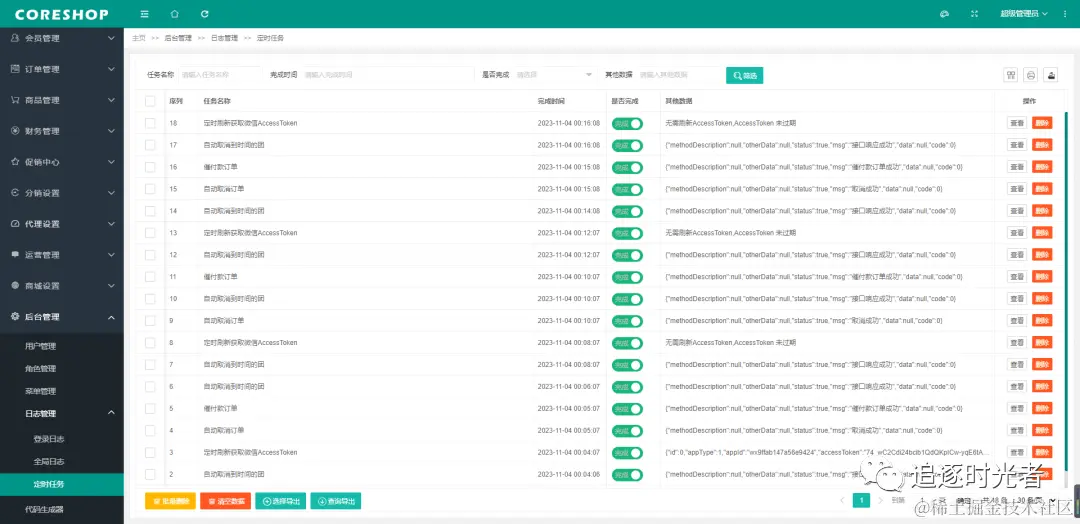Image resolution: width=1080 pixels, height=524 pixels.
Task: Click red 删除 button for row 6
Action: 1042,387
